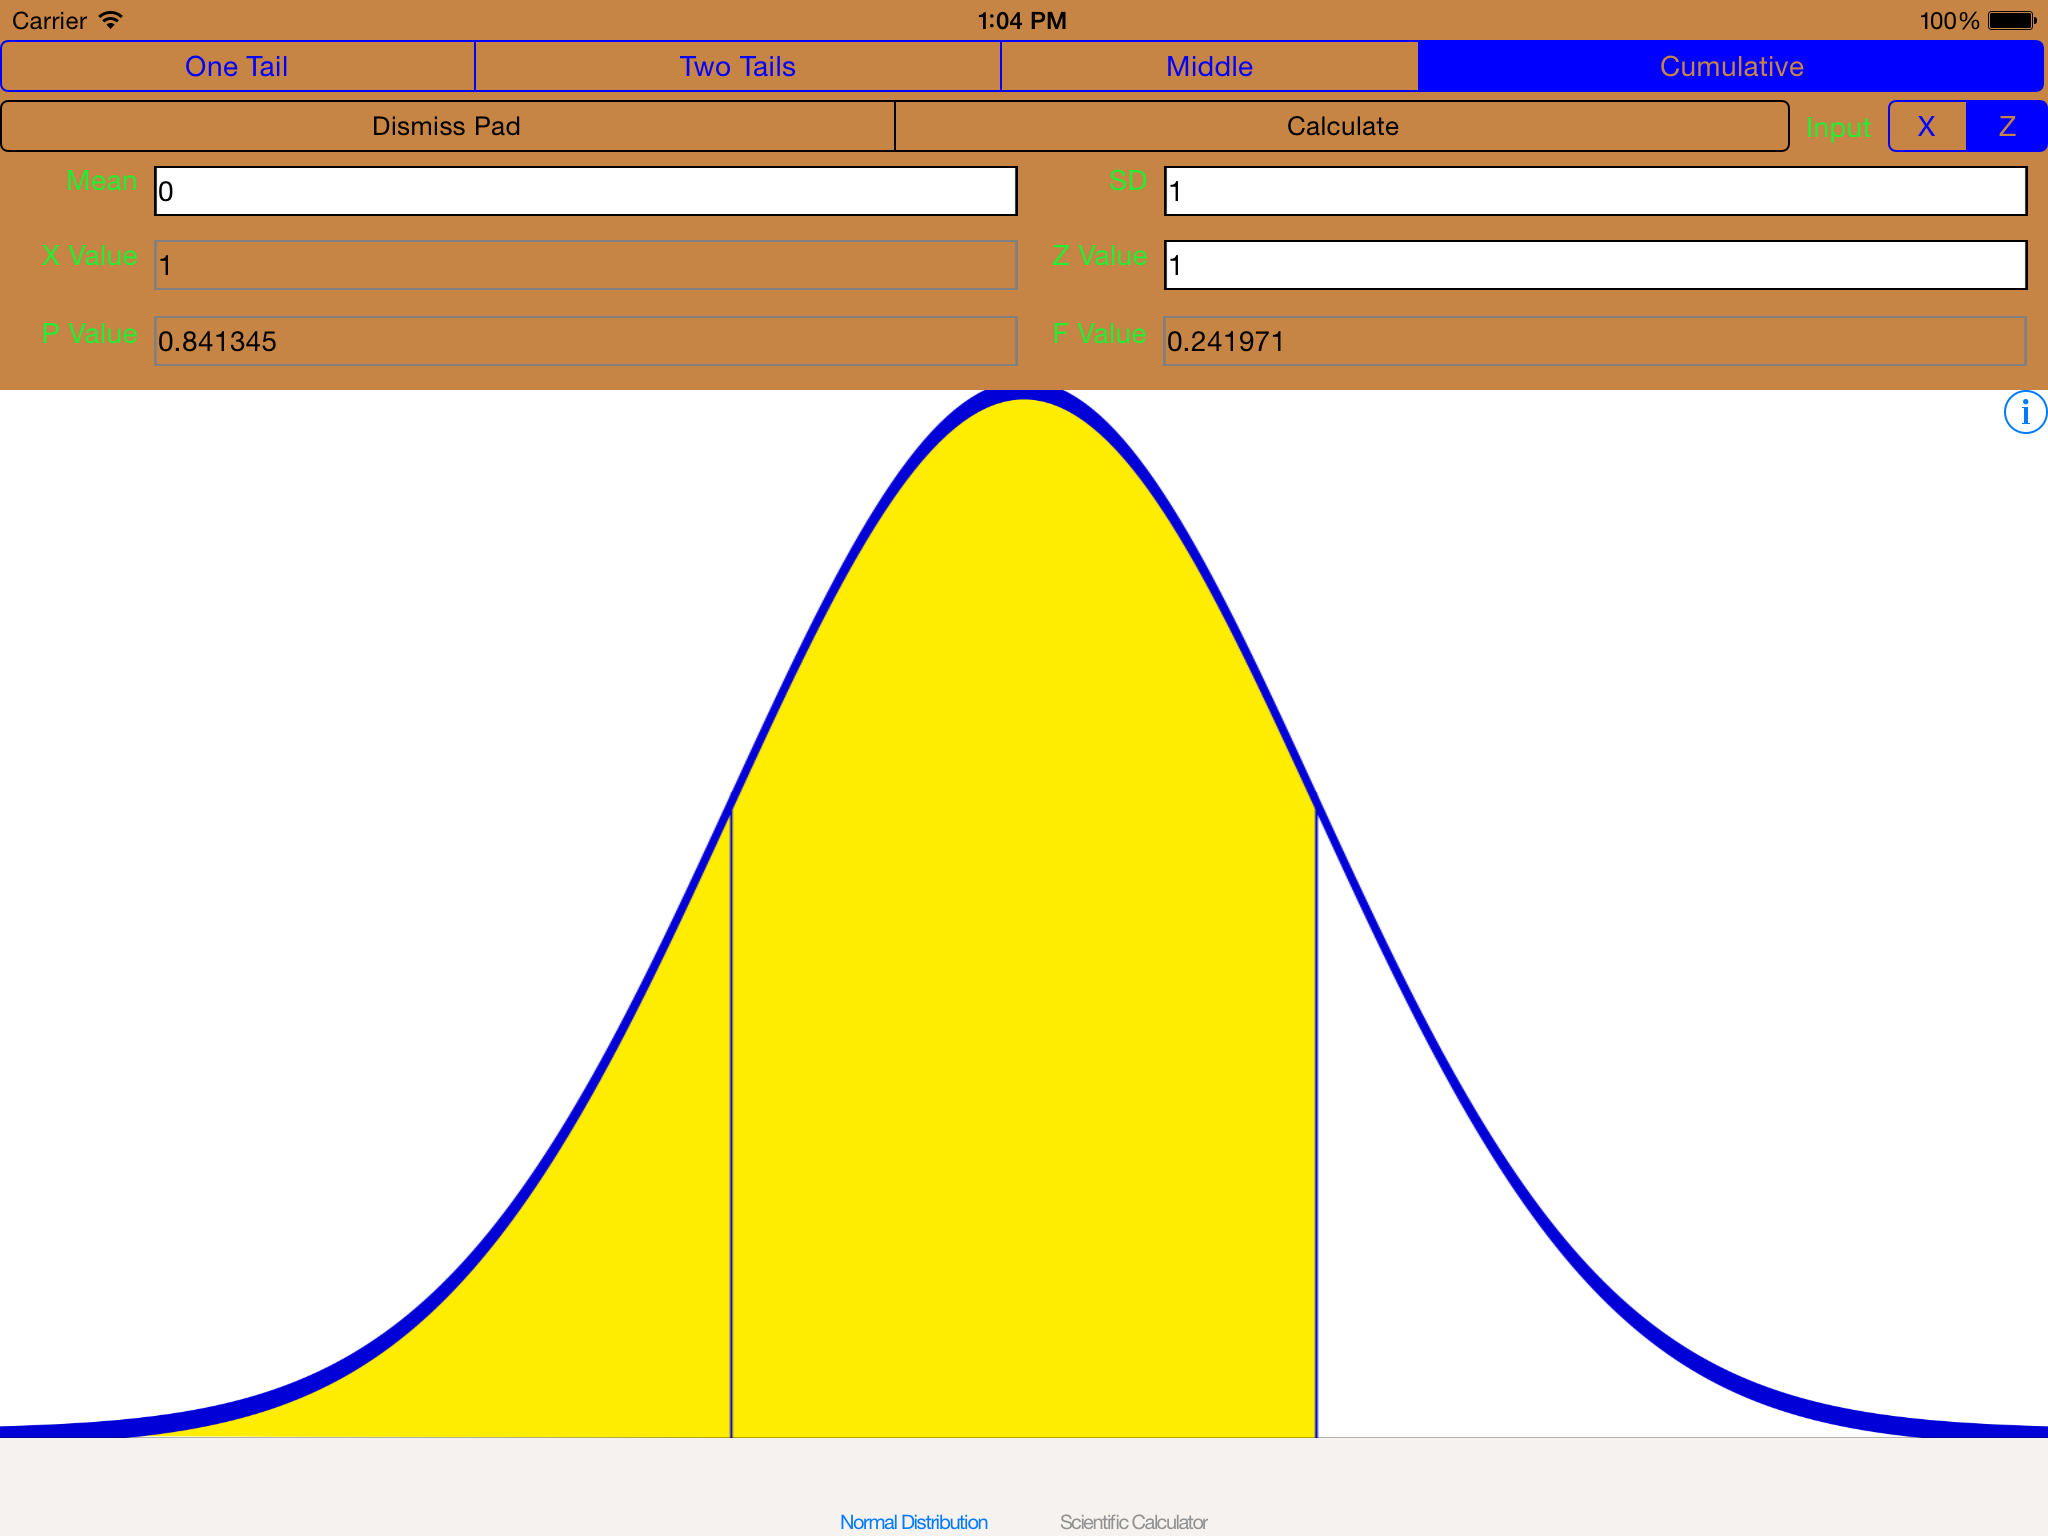Choose the Middle segment

pyautogui.click(x=1209, y=66)
